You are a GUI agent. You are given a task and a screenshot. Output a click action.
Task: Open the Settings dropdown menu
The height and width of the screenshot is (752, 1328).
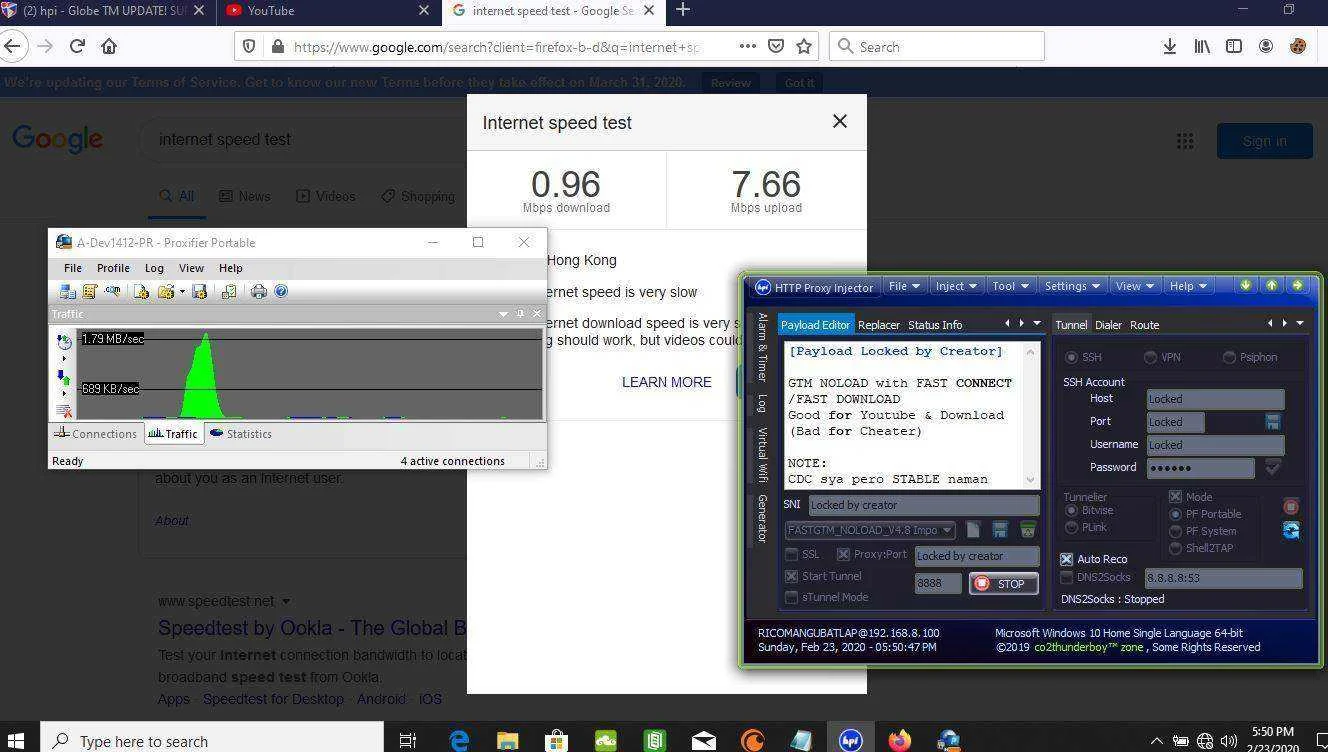[x=1071, y=286]
